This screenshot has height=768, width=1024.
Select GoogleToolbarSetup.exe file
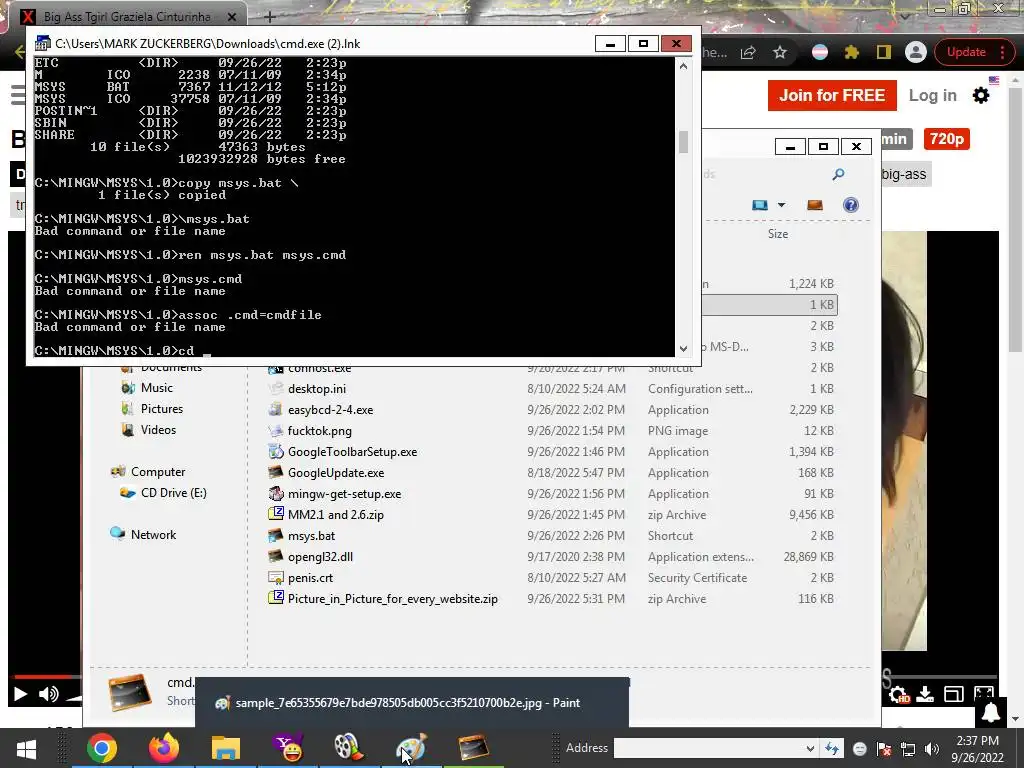[x=352, y=452]
